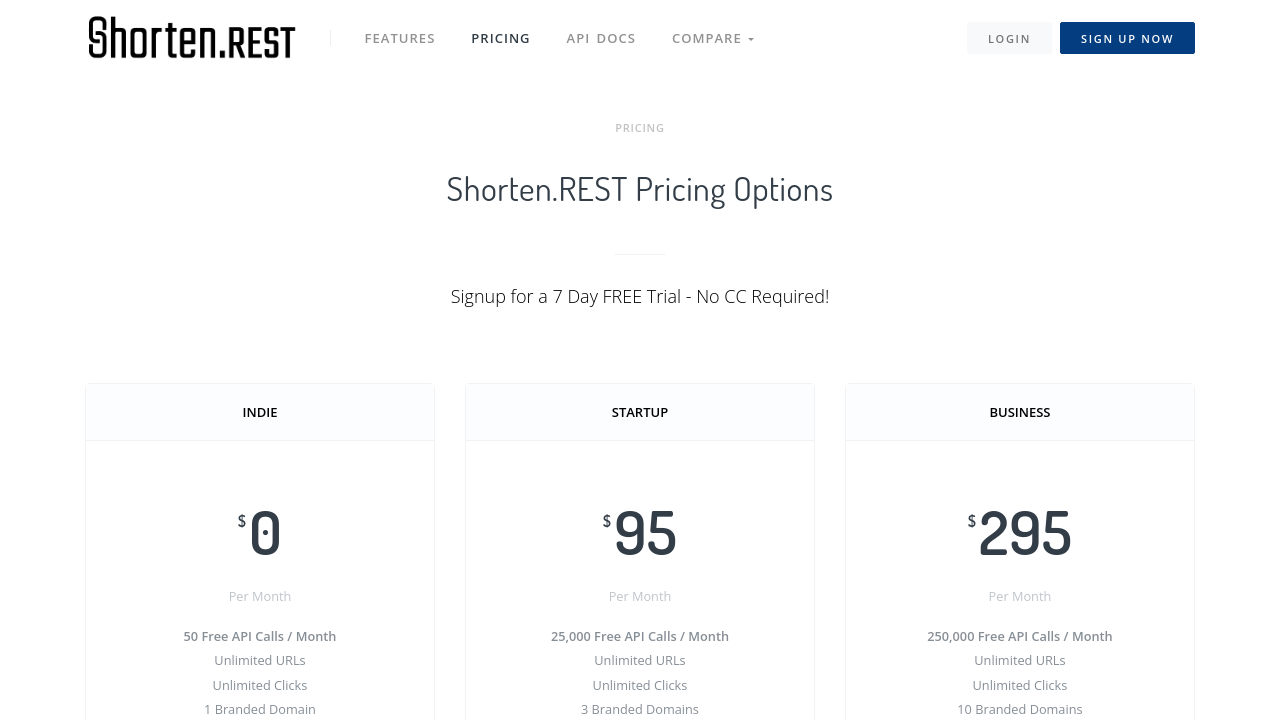
Task: Click the 250,000 Free API Calls line
Action: coord(1019,636)
